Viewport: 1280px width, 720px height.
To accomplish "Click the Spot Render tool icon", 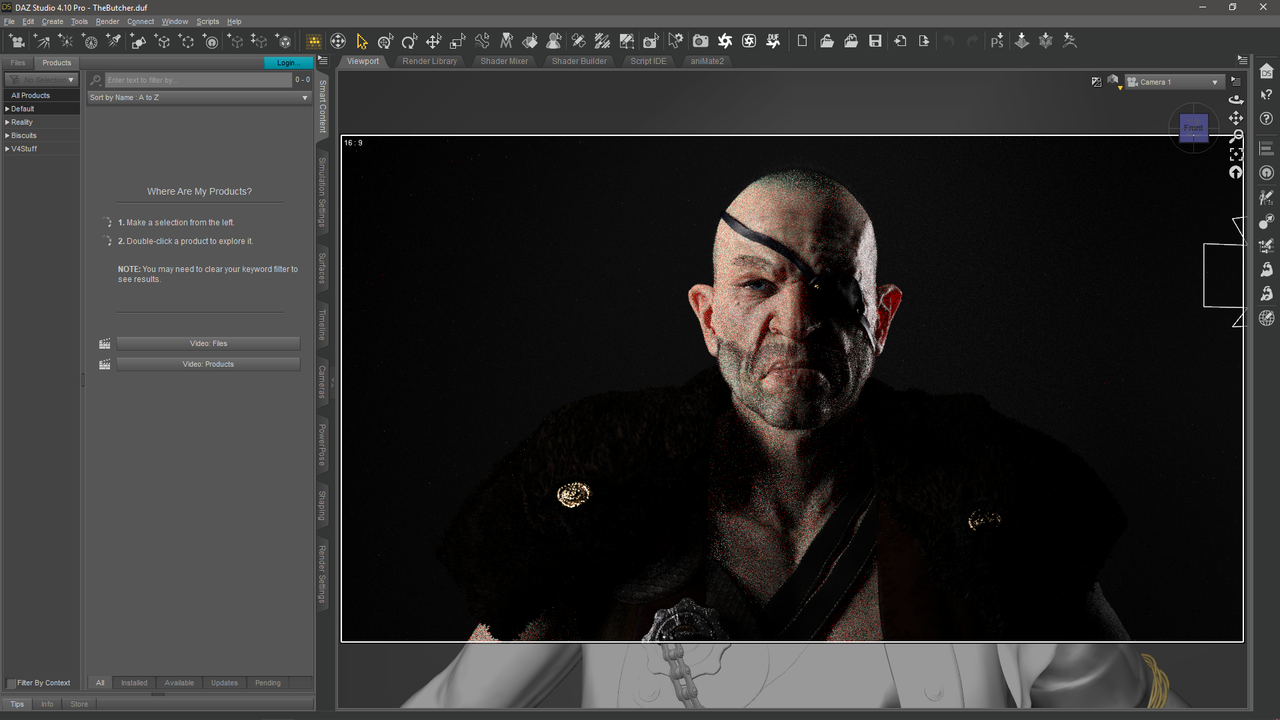I will pos(651,41).
